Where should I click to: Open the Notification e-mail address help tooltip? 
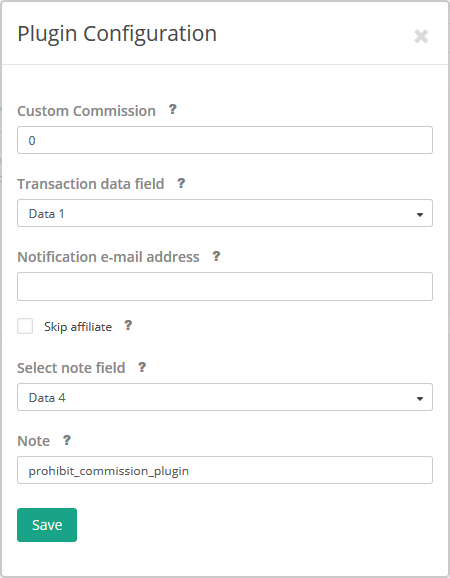point(216,256)
